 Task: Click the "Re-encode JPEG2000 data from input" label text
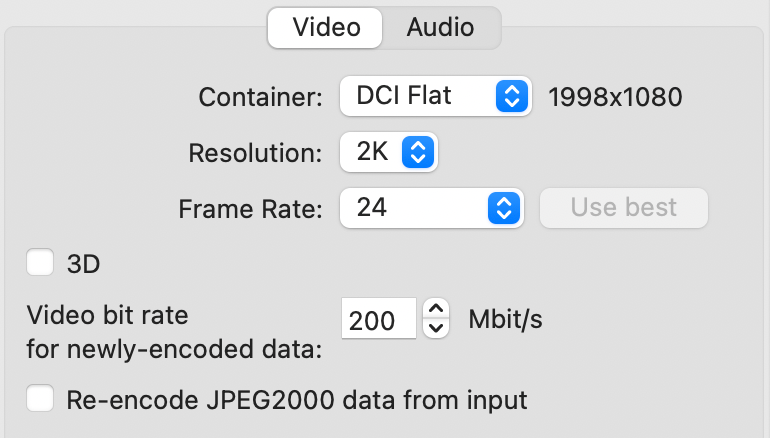pos(296,401)
